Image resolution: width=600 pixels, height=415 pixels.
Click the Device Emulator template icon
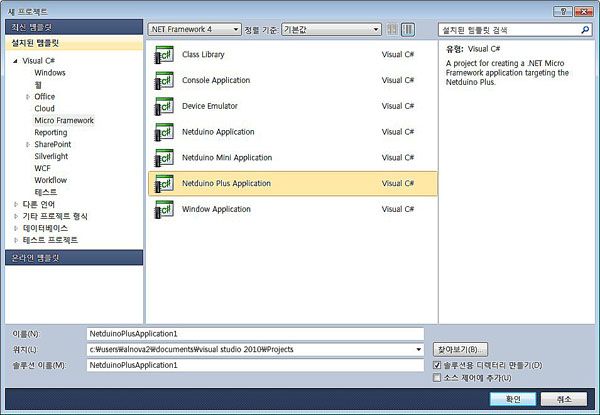pyautogui.click(x=164, y=106)
